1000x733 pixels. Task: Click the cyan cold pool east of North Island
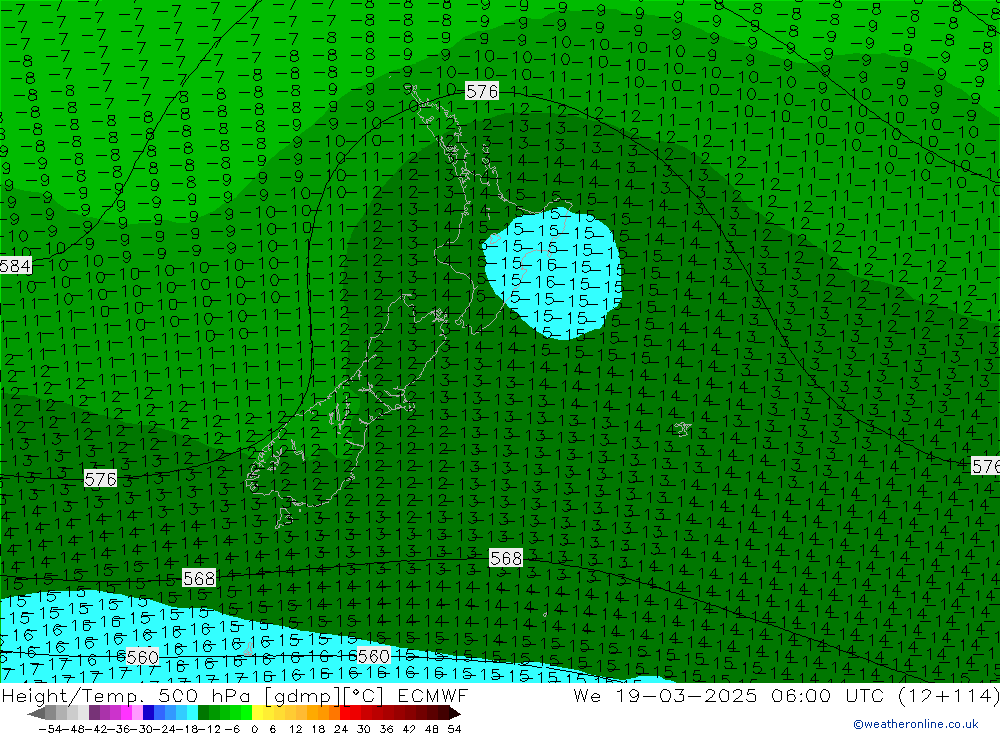click(x=552, y=274)
